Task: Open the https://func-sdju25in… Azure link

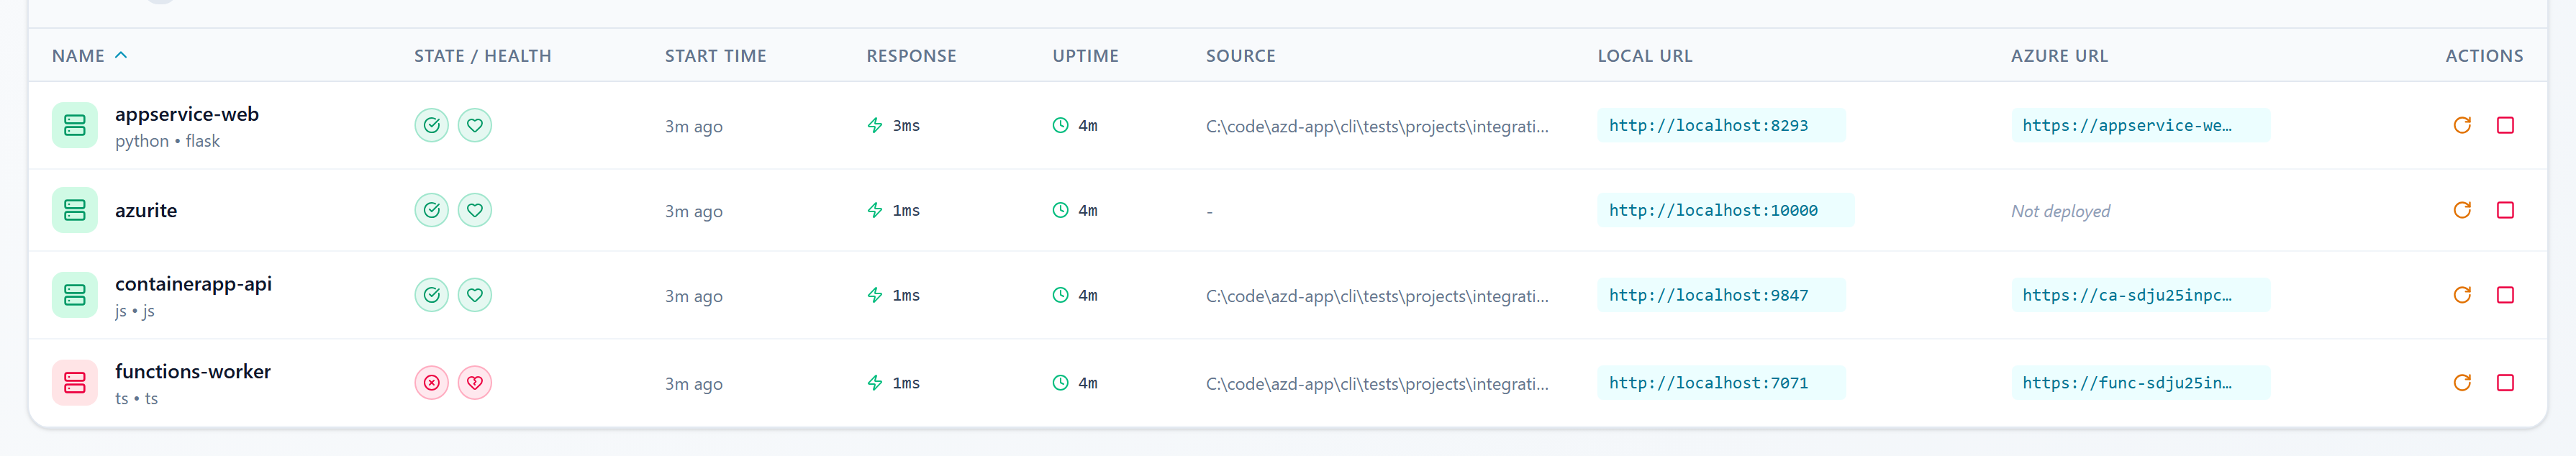Action: click(2141, 383)
